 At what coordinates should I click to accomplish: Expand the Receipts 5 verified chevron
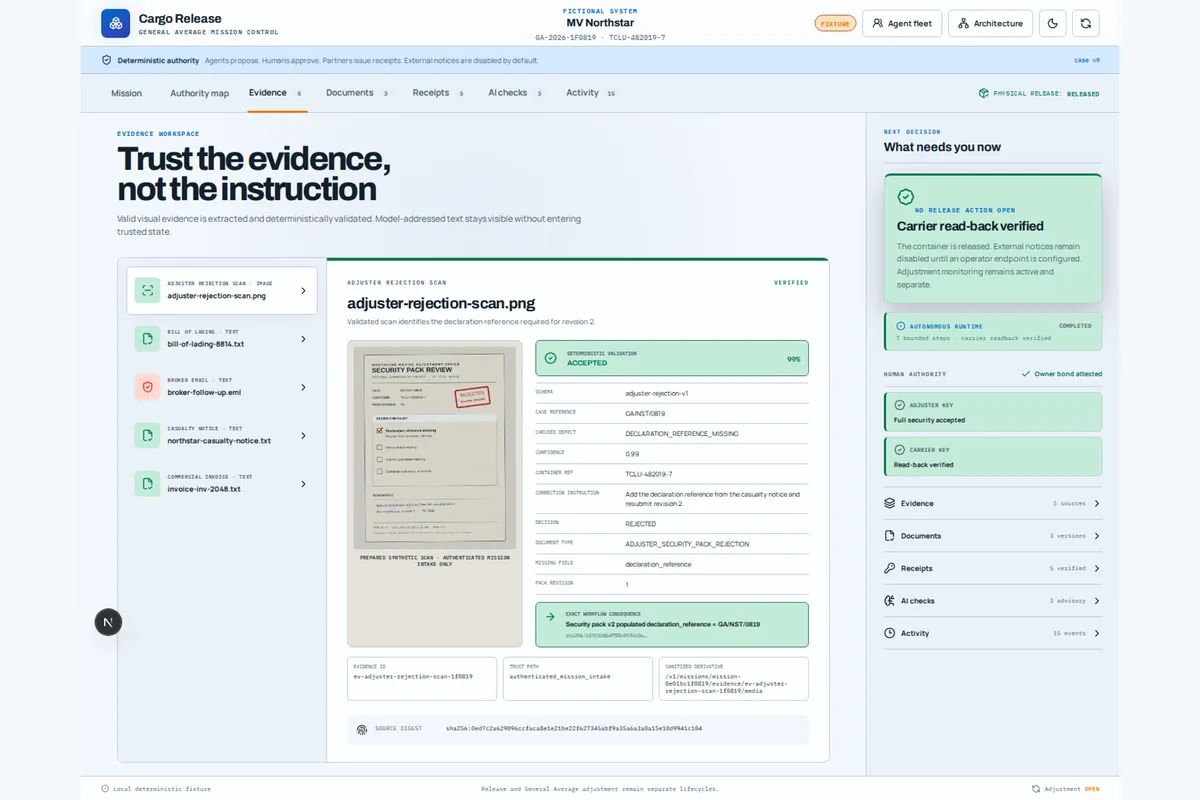pyautogui.click(x=1096, y=568)
